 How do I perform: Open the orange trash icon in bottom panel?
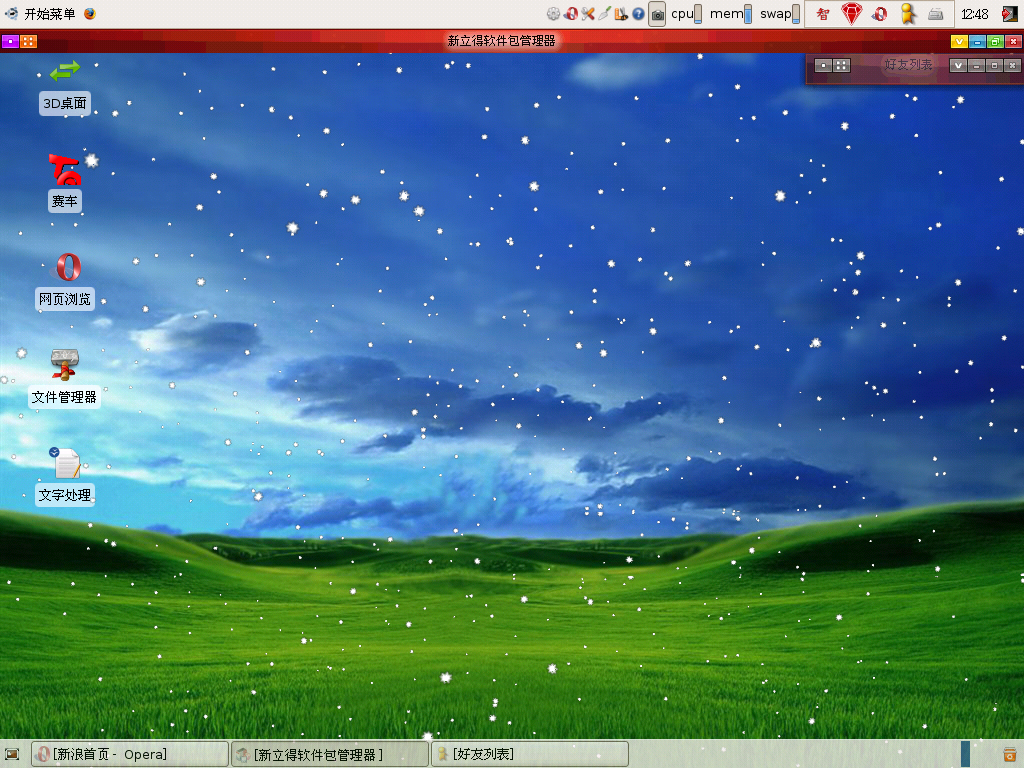pos(1009,755)
